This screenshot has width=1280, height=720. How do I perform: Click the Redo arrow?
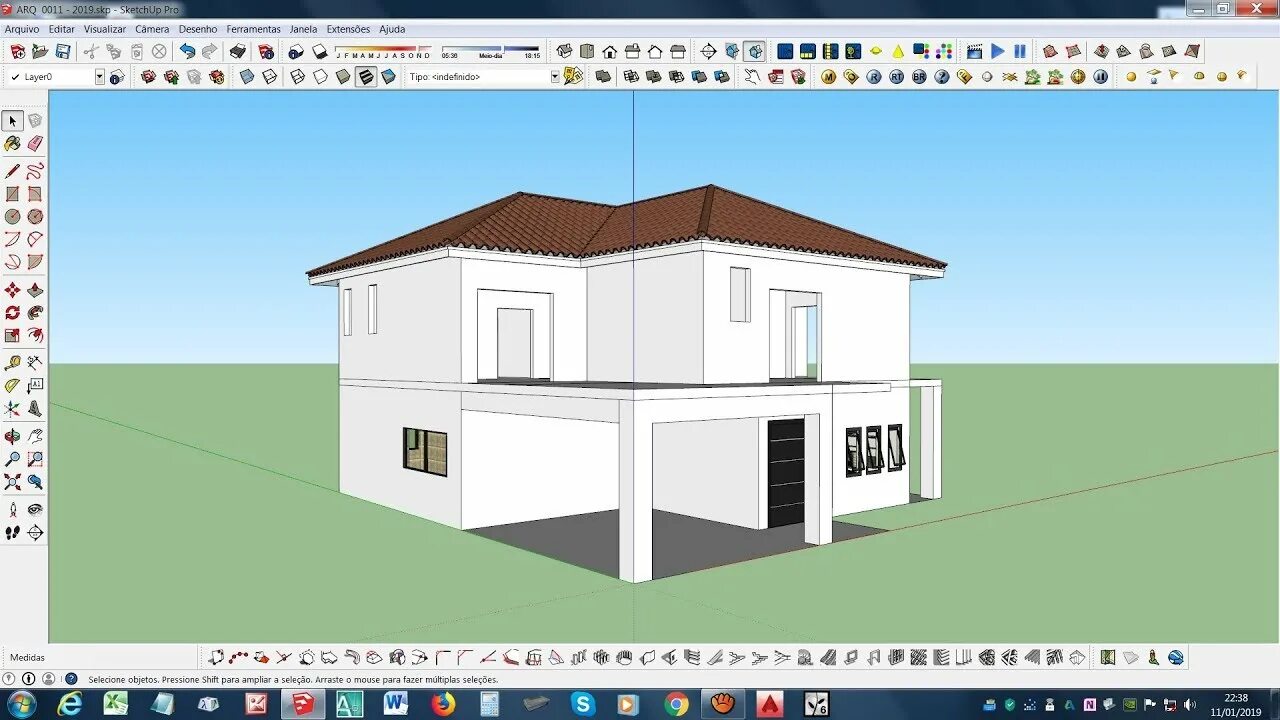(209, 51)
